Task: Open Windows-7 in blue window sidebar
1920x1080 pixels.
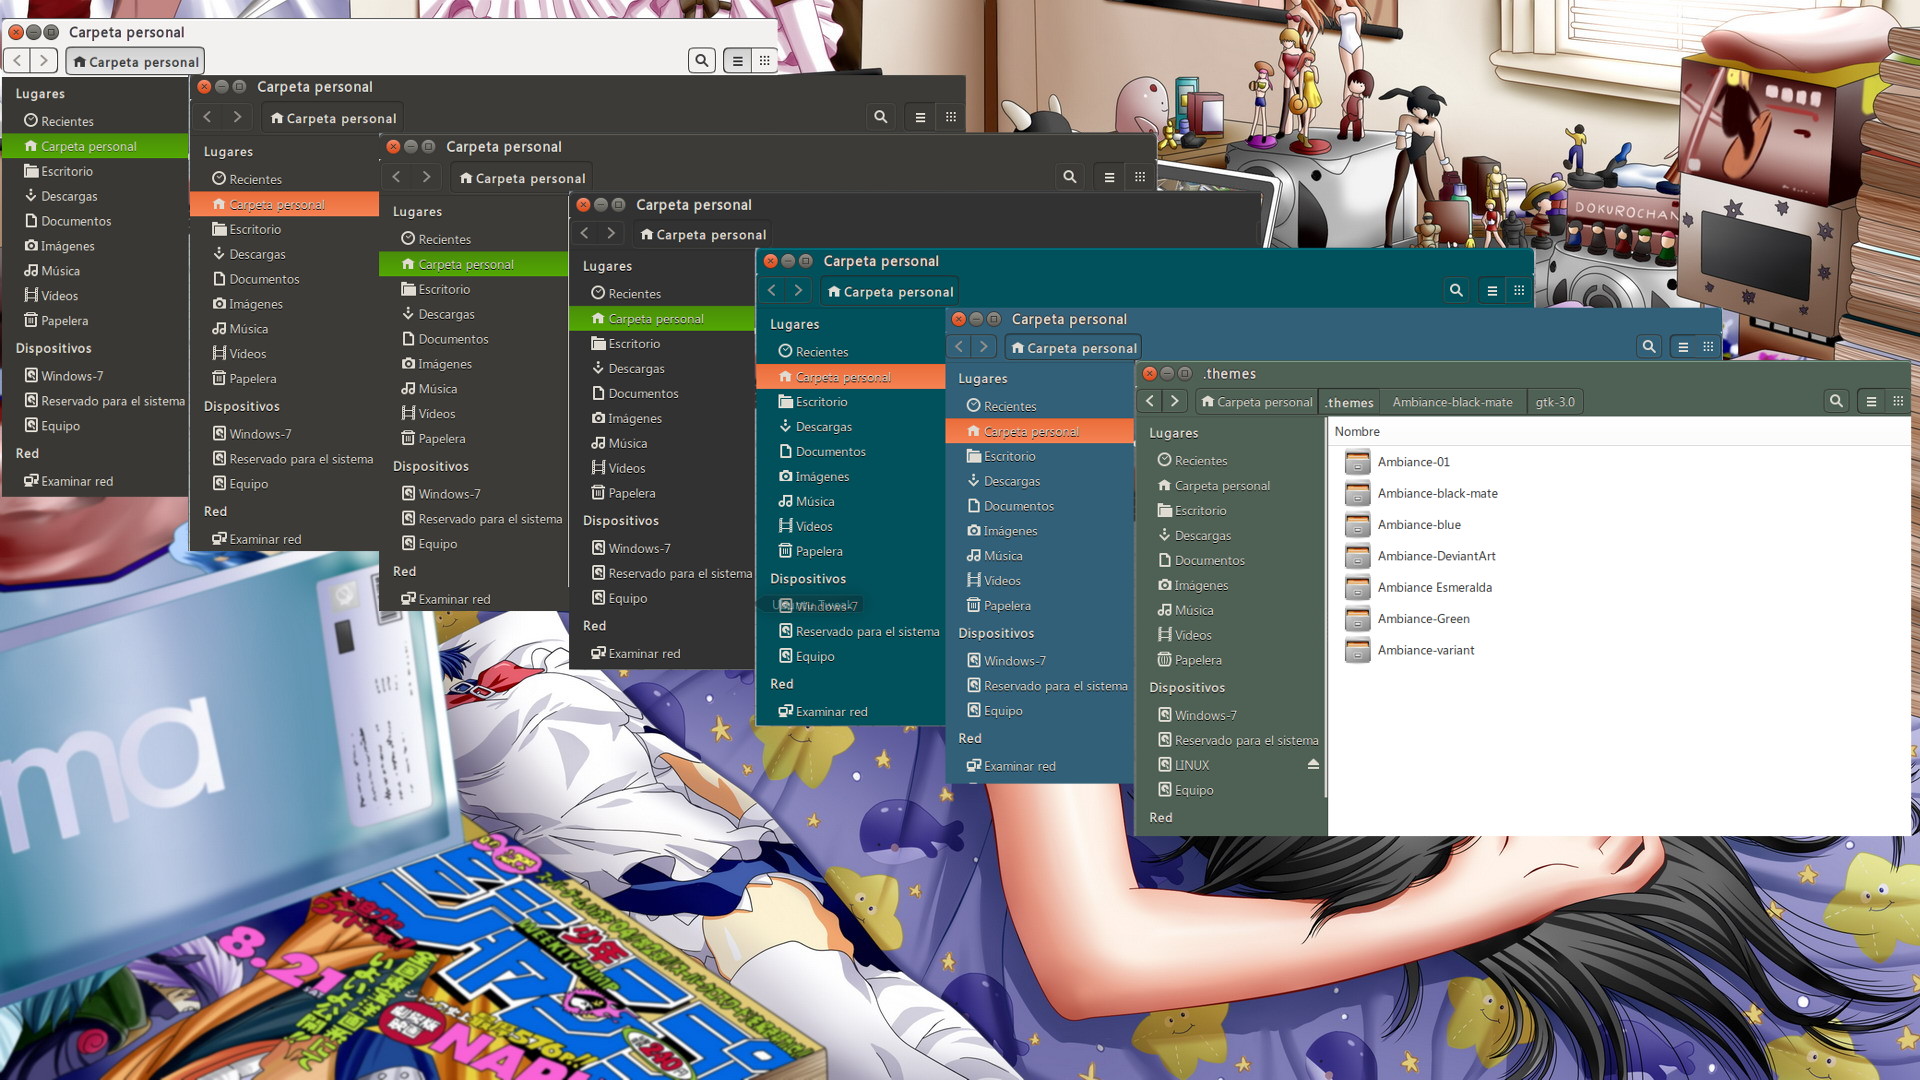Action: (1040, 661)
